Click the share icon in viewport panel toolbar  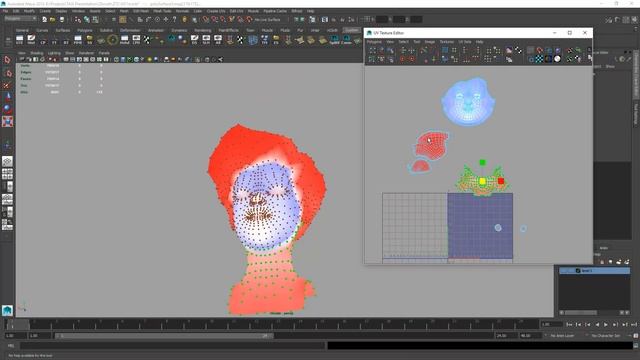pyautogui.click(x=220, y=60)
